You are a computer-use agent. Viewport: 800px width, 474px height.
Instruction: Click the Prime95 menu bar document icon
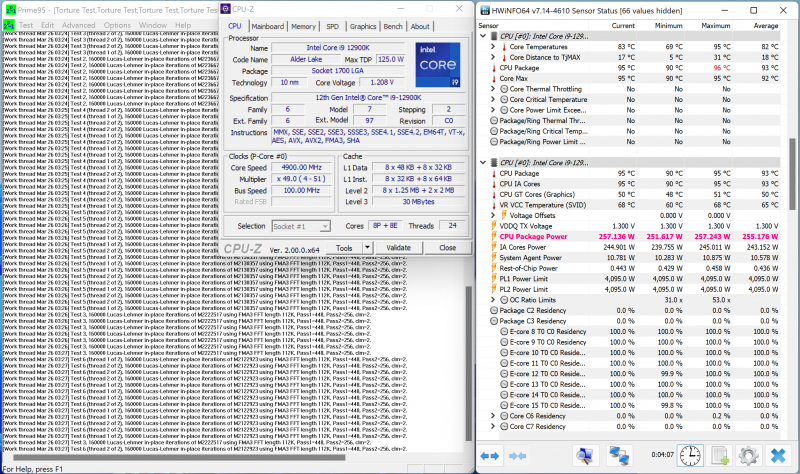click(x=9, y=25)
